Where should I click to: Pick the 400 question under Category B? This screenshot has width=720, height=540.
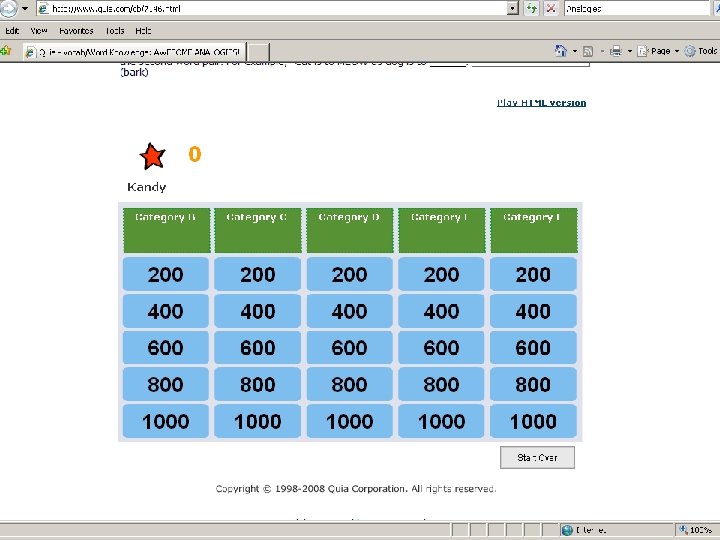click(166, 311)
